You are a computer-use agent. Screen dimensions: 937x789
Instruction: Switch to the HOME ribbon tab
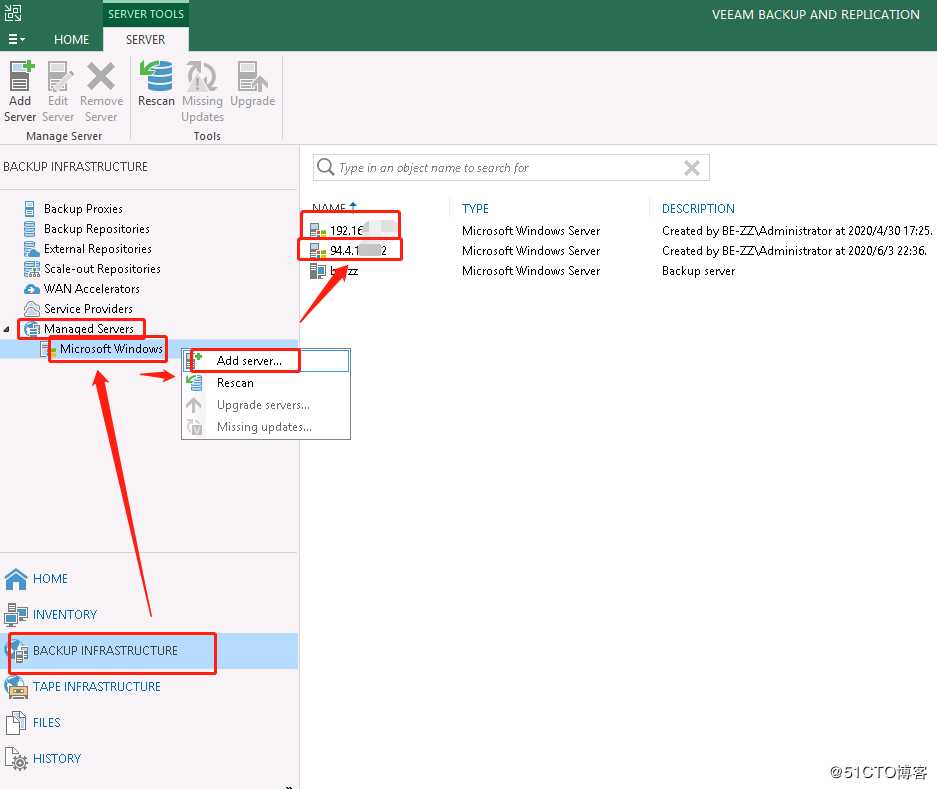click(71, 39)
